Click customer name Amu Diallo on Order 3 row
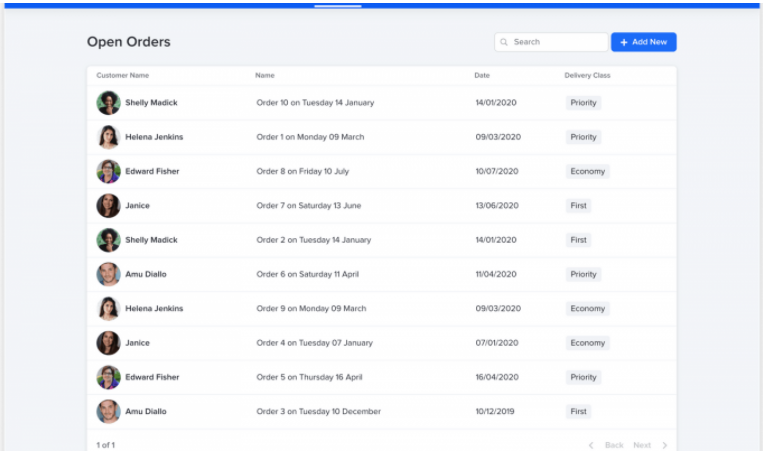The width and height of the screenshot is (763, 457). 146,411
